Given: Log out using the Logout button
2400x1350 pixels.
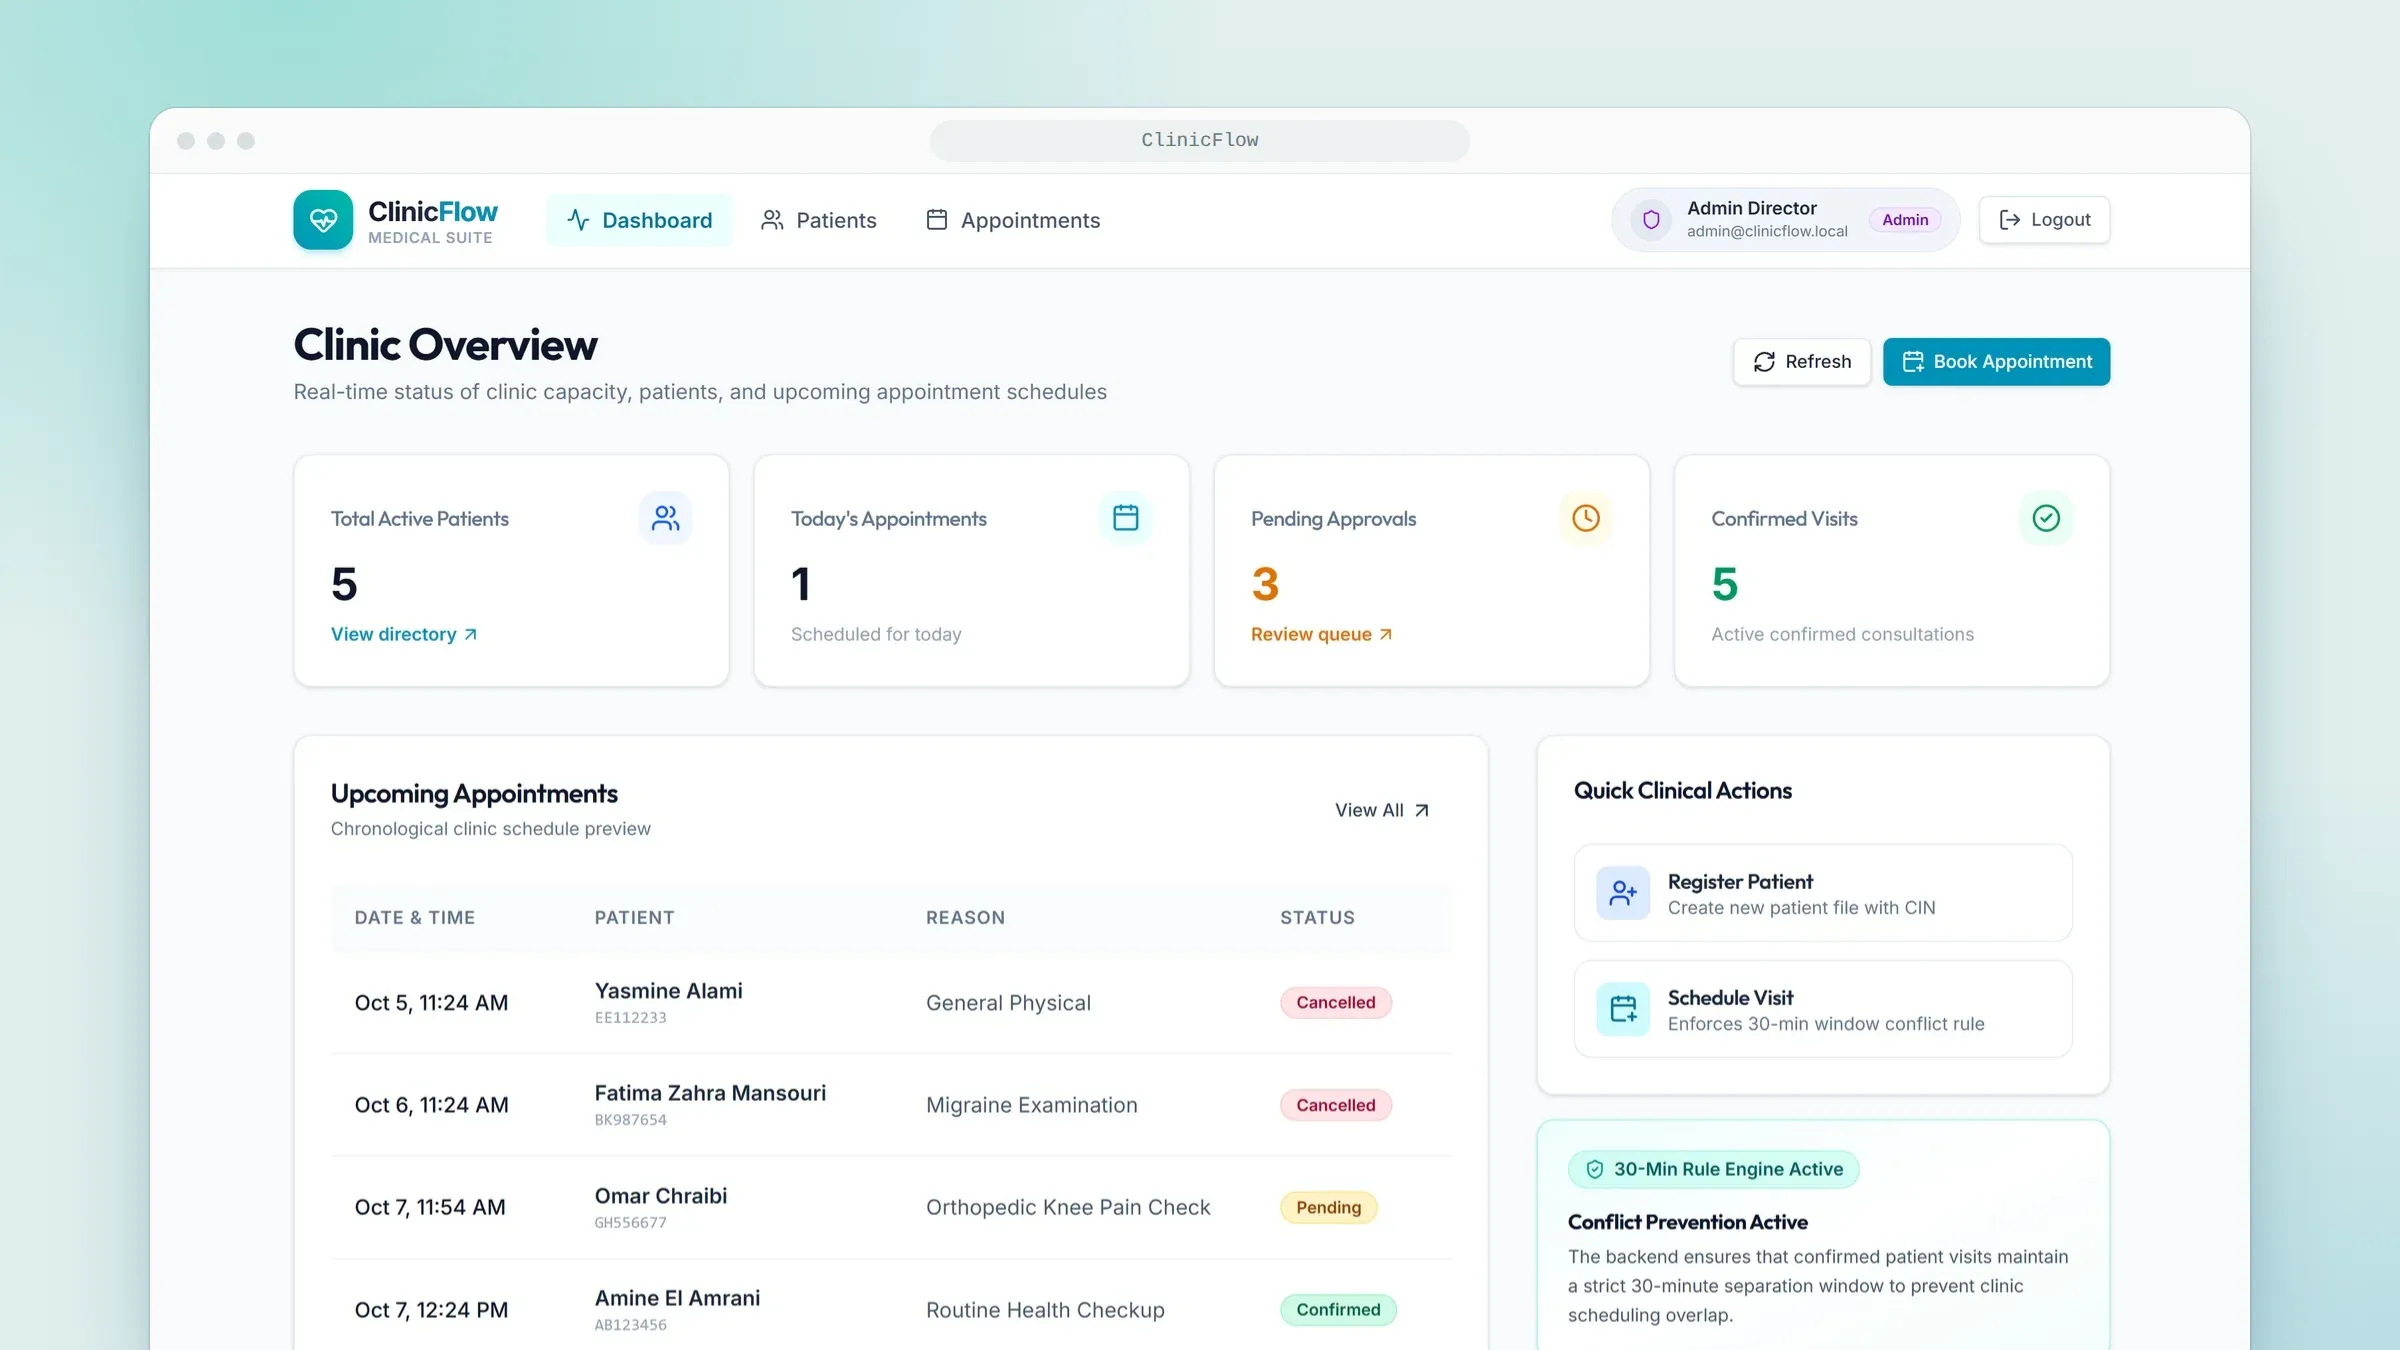Looking at the screenshot, I should click(x=2044, y=220).
